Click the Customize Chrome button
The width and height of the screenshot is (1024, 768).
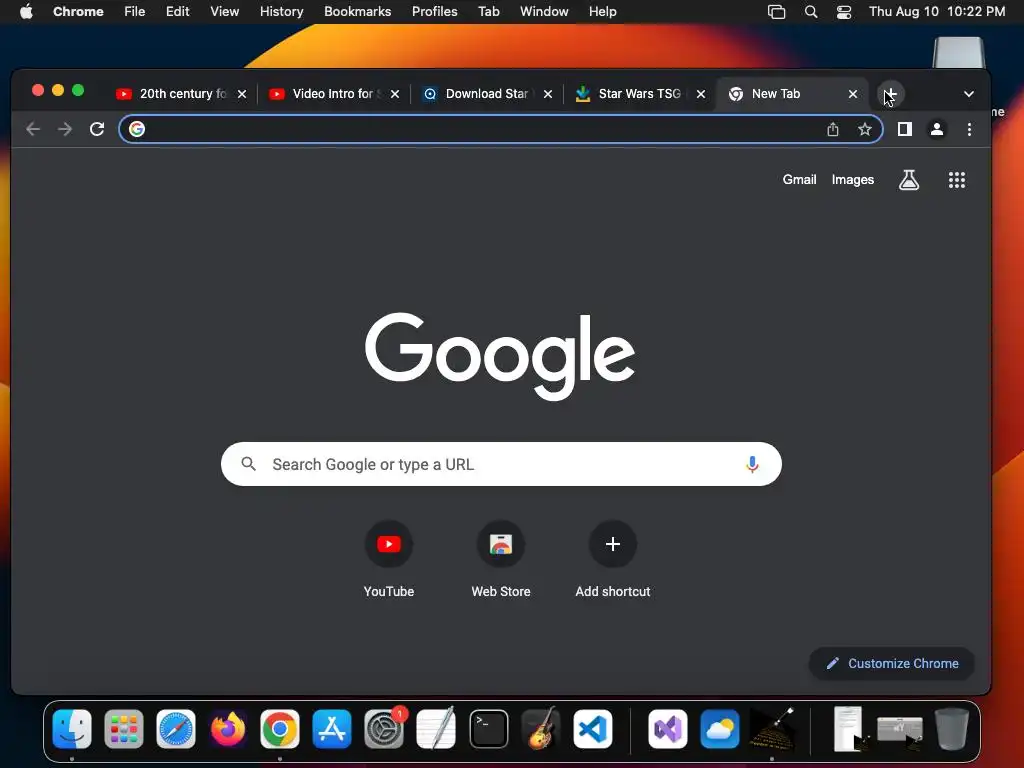tap(891, 664)
